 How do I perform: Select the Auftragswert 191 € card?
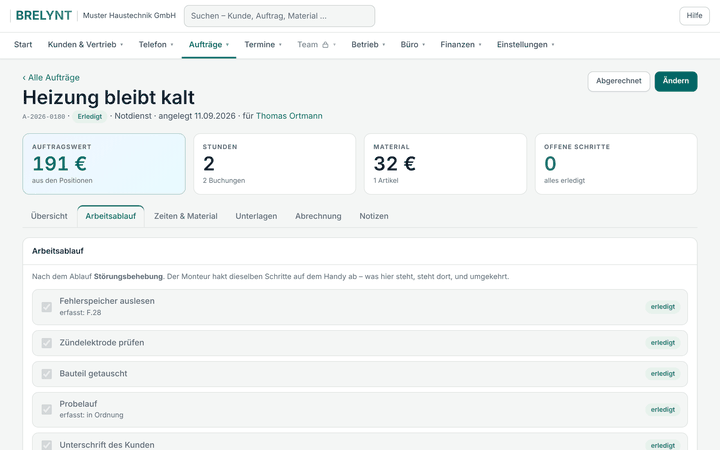click(x=104, y=164)
